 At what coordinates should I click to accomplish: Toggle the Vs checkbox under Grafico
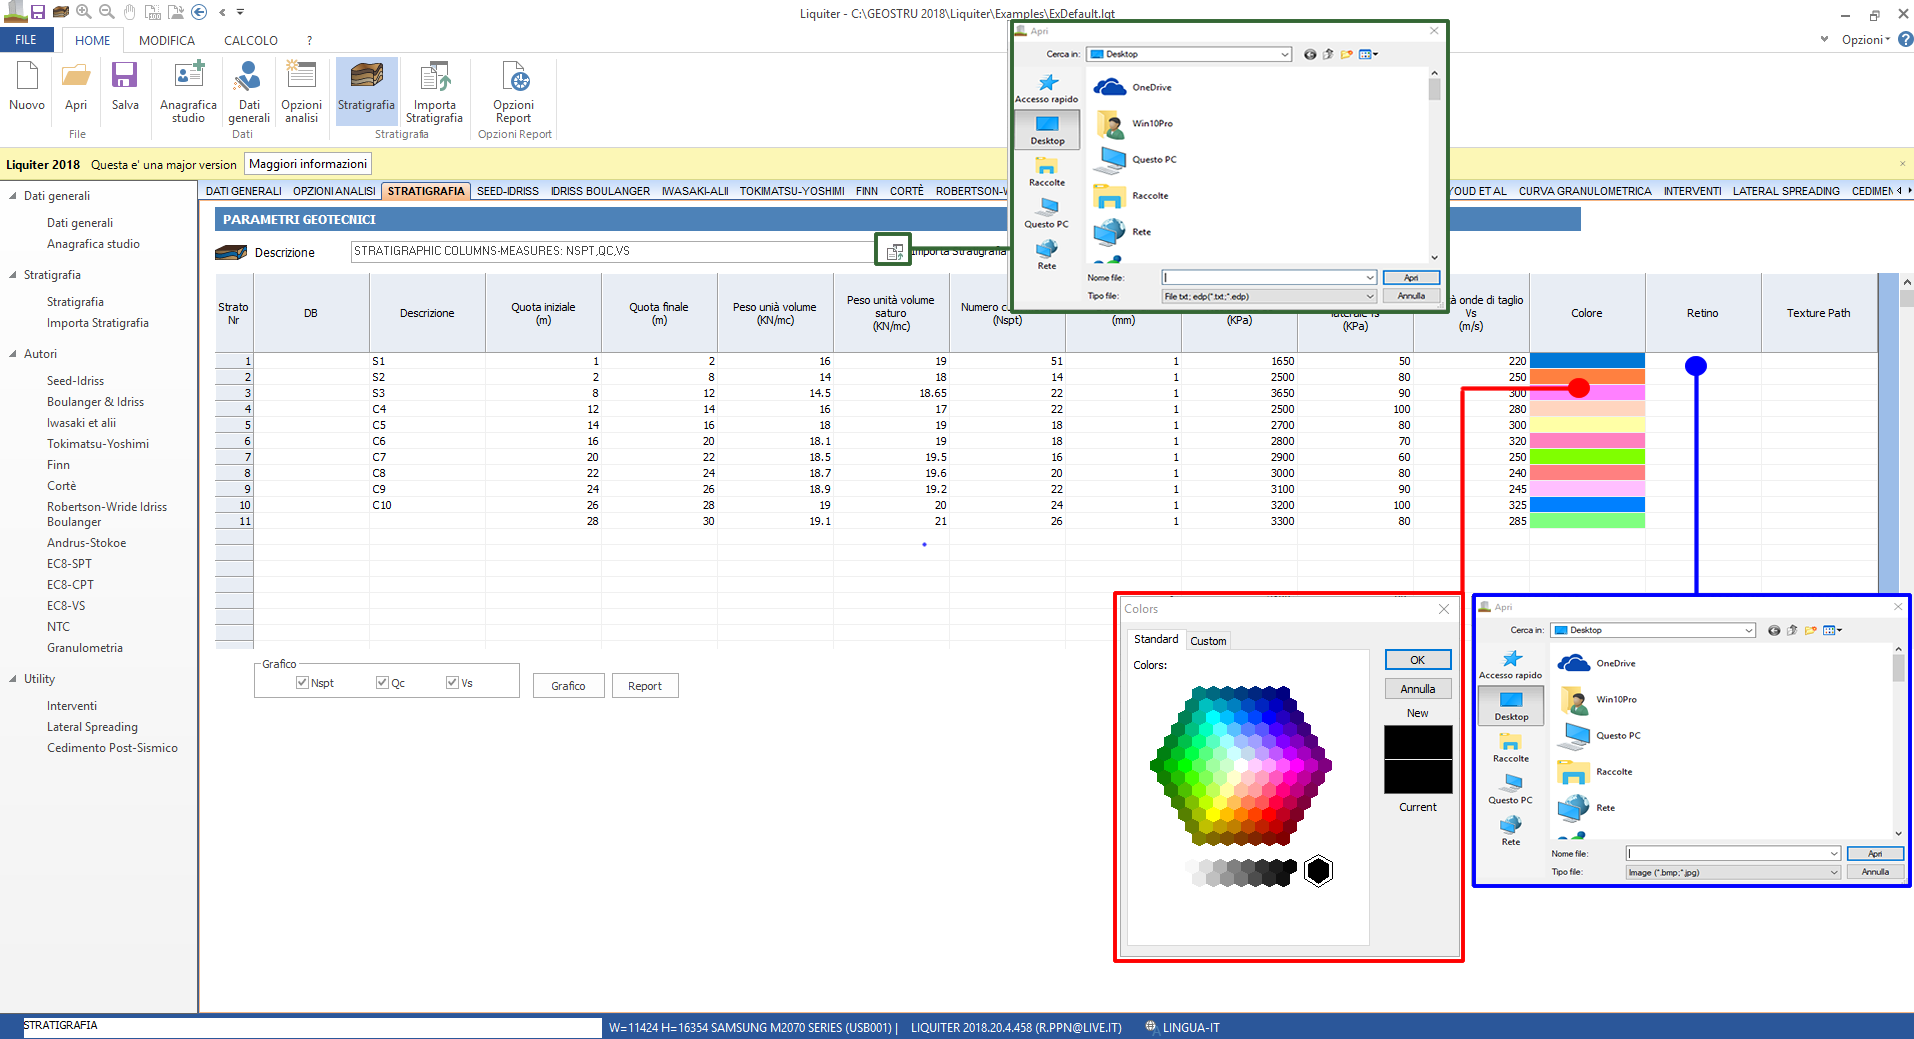452,682
